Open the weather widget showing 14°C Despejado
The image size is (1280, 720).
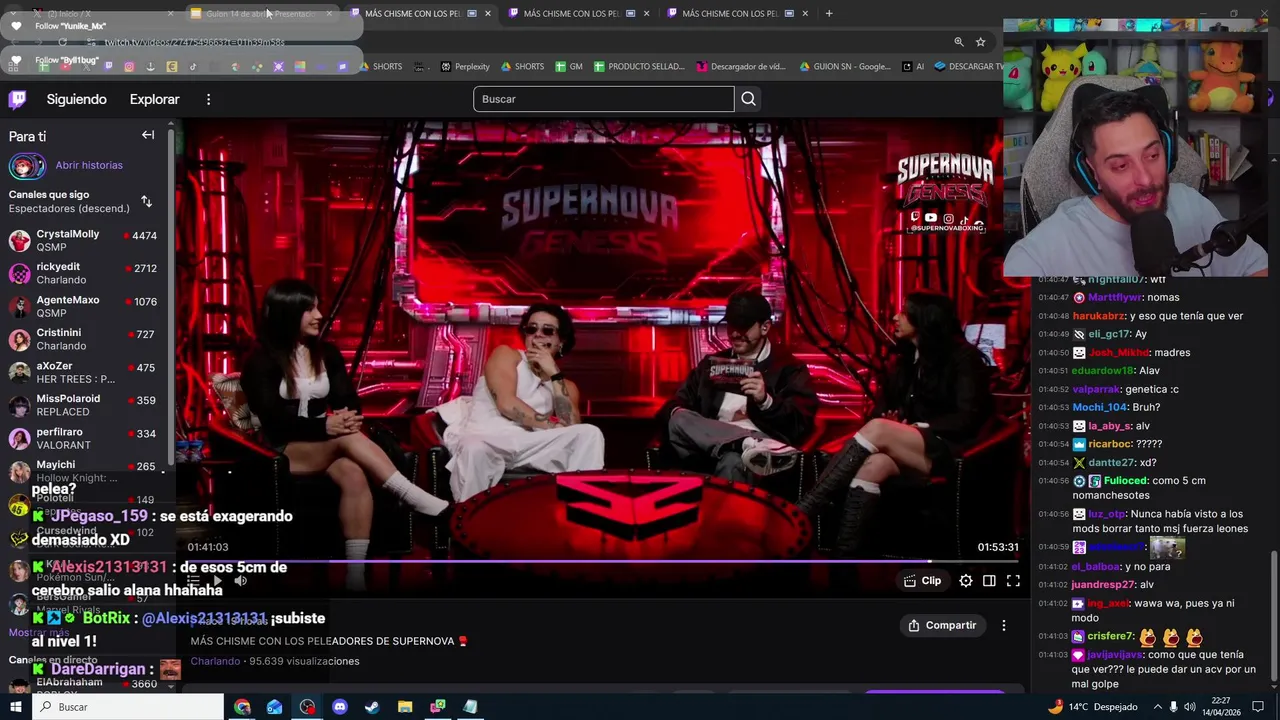[1092, 707]
